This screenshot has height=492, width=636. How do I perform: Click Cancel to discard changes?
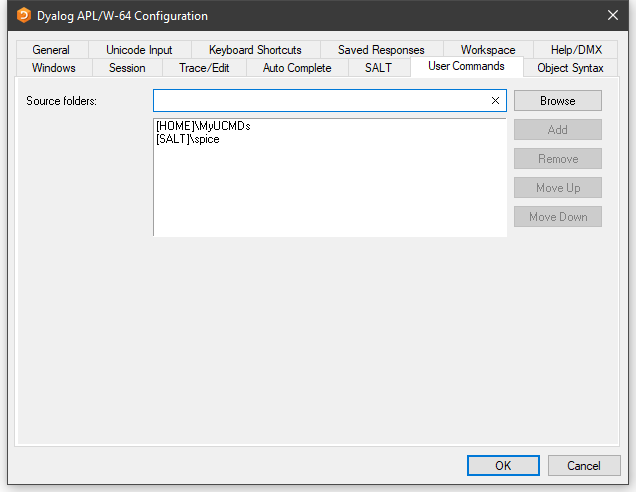pos(583,466)
